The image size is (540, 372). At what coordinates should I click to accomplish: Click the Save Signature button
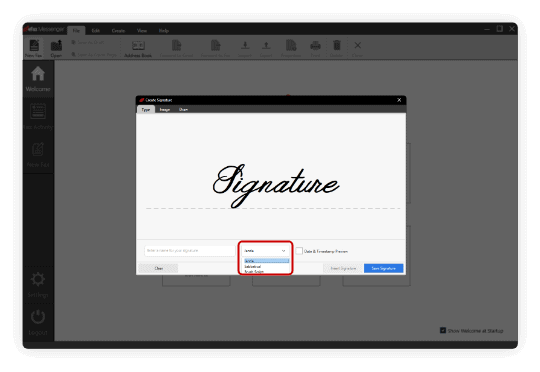[383, 268]
